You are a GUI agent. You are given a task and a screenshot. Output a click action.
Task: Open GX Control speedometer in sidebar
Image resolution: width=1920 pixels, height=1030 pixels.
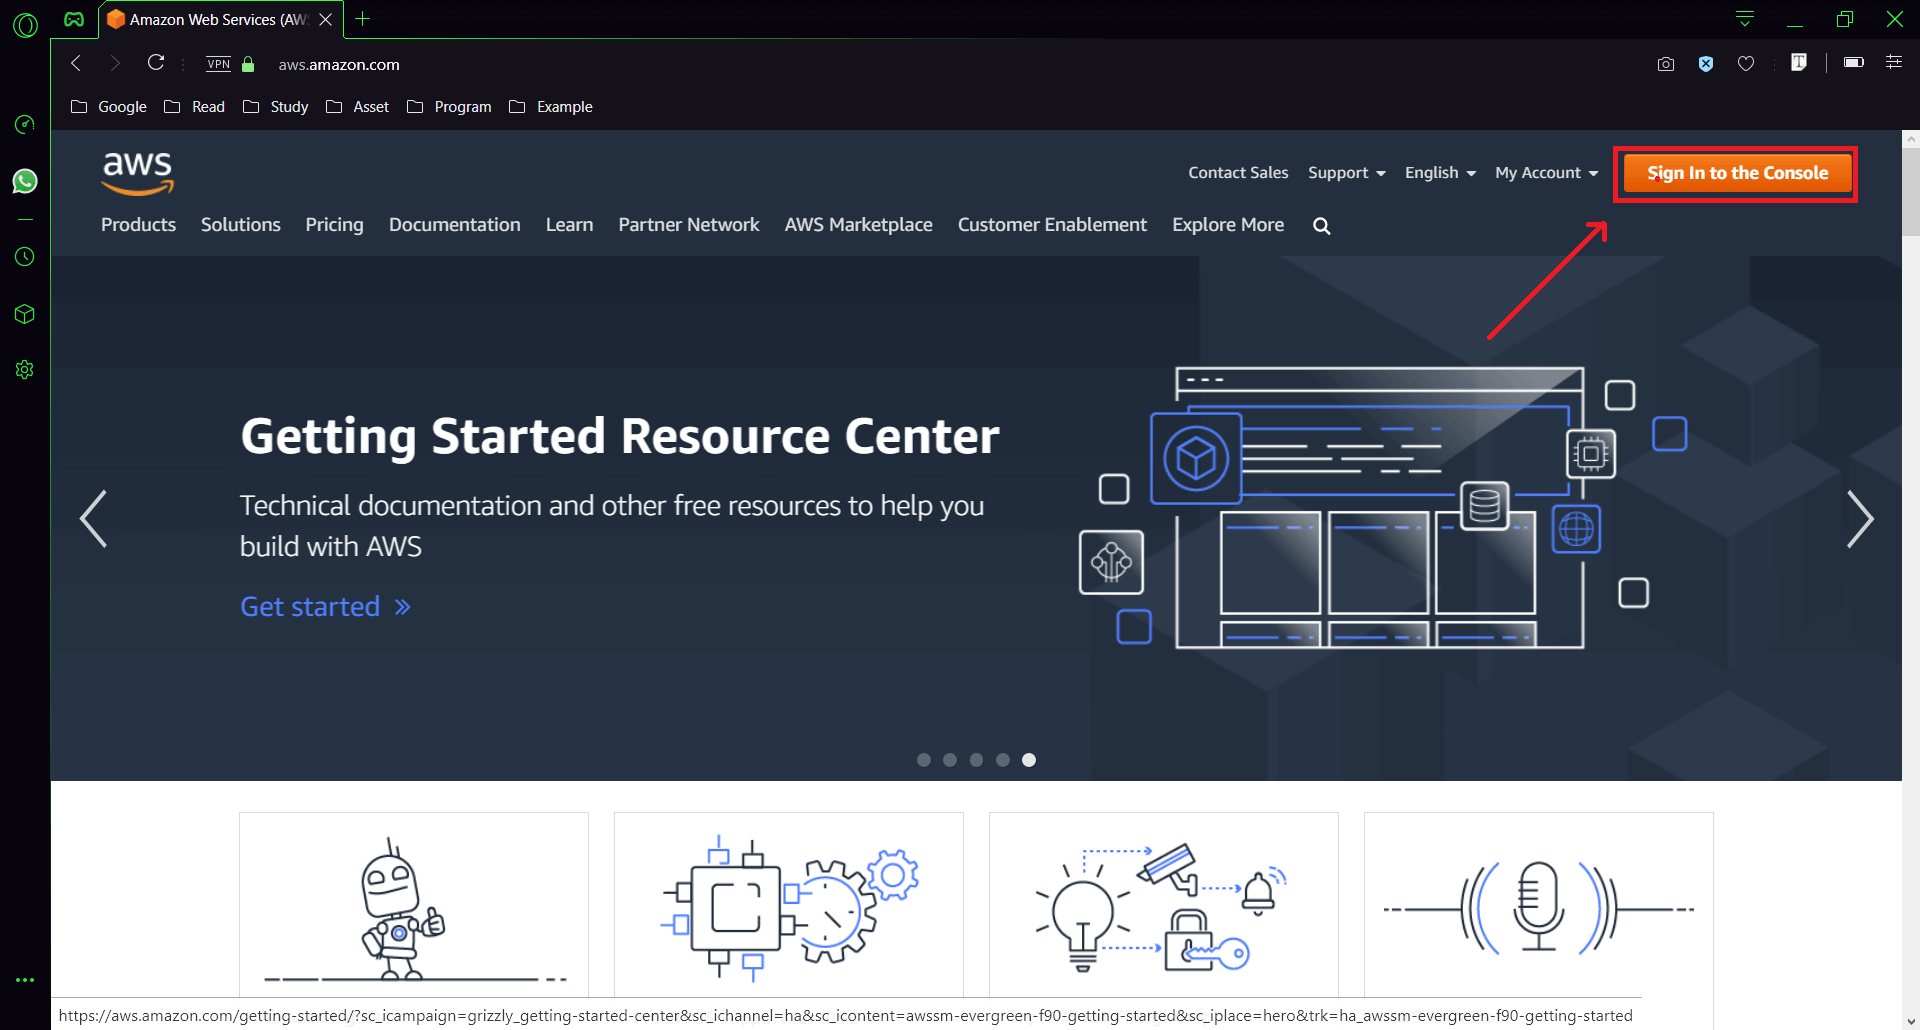pyautogui.click(x=25, y=124)
